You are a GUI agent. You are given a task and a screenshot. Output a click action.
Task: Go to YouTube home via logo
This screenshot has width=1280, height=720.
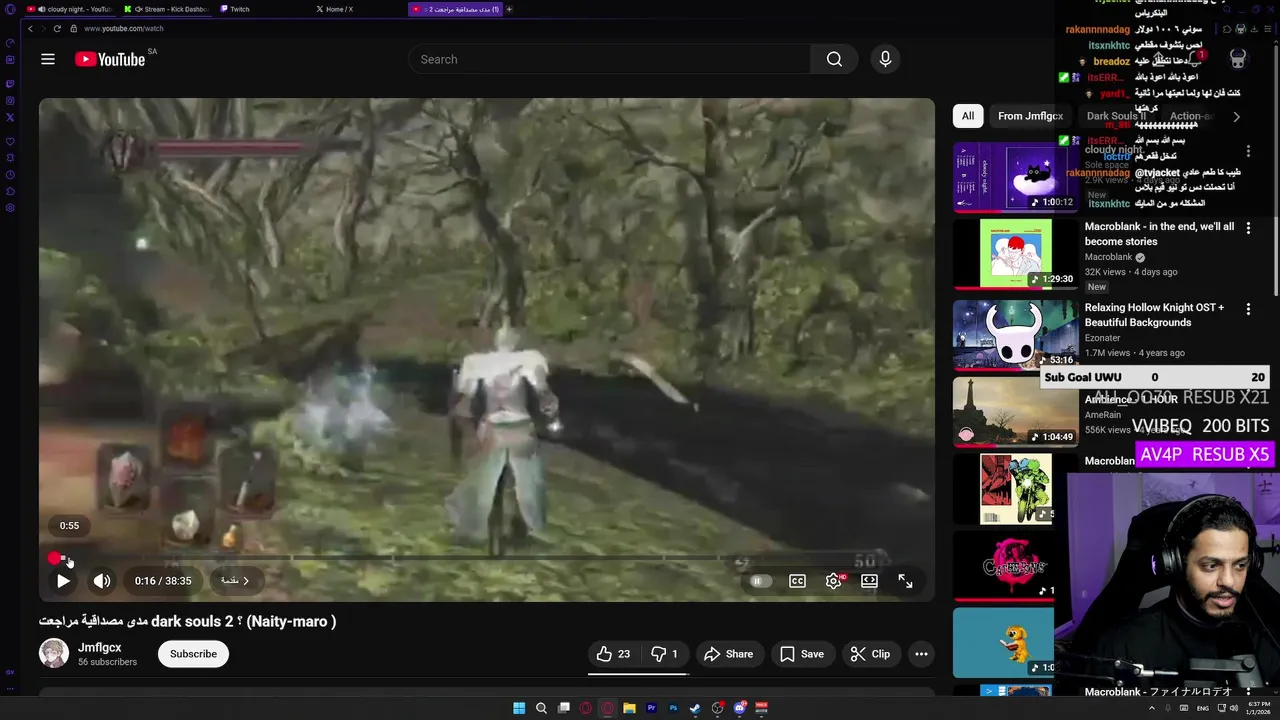pos(110,59)
